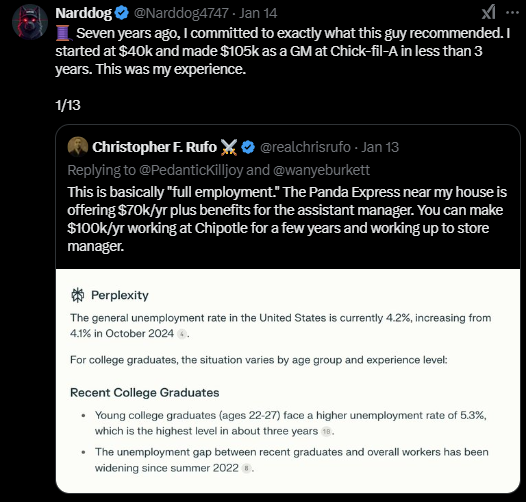Click Rufo's blue verified checkmark

[248, 147]
